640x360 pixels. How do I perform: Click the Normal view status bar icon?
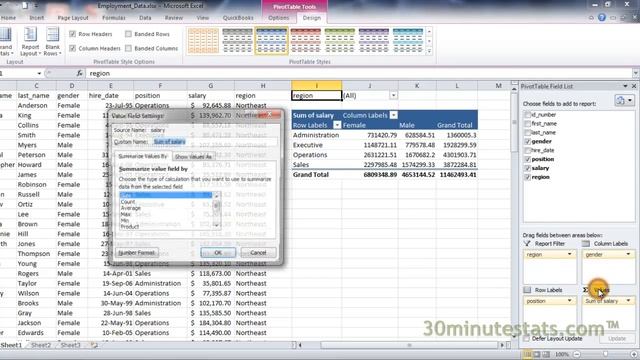tap(527, 354)
